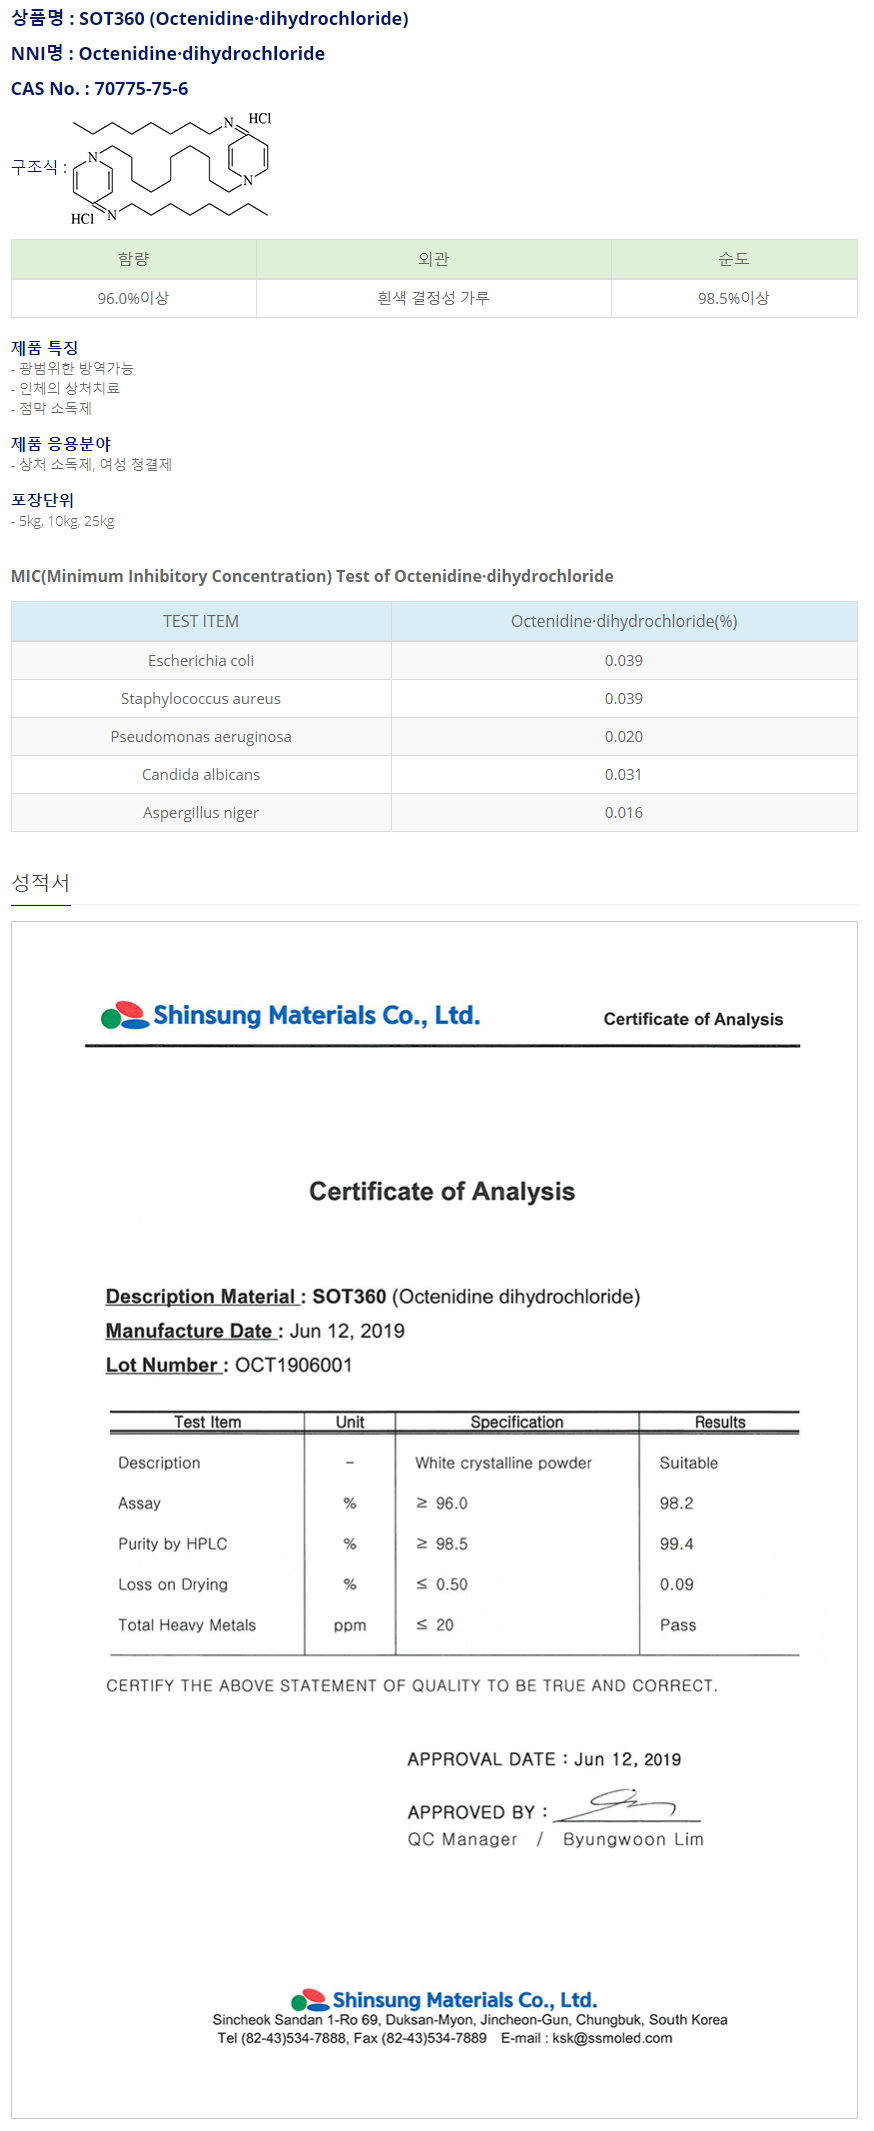Click the 구조식 label
Image resolution: width=874 pixels, height=2131 pixels.
[x=39, y=167]
